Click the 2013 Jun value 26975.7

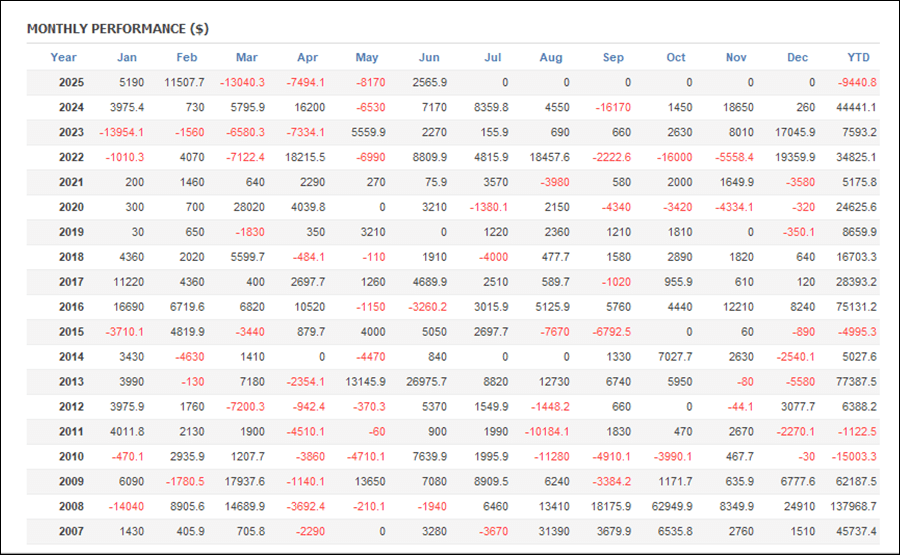[426, 382]
